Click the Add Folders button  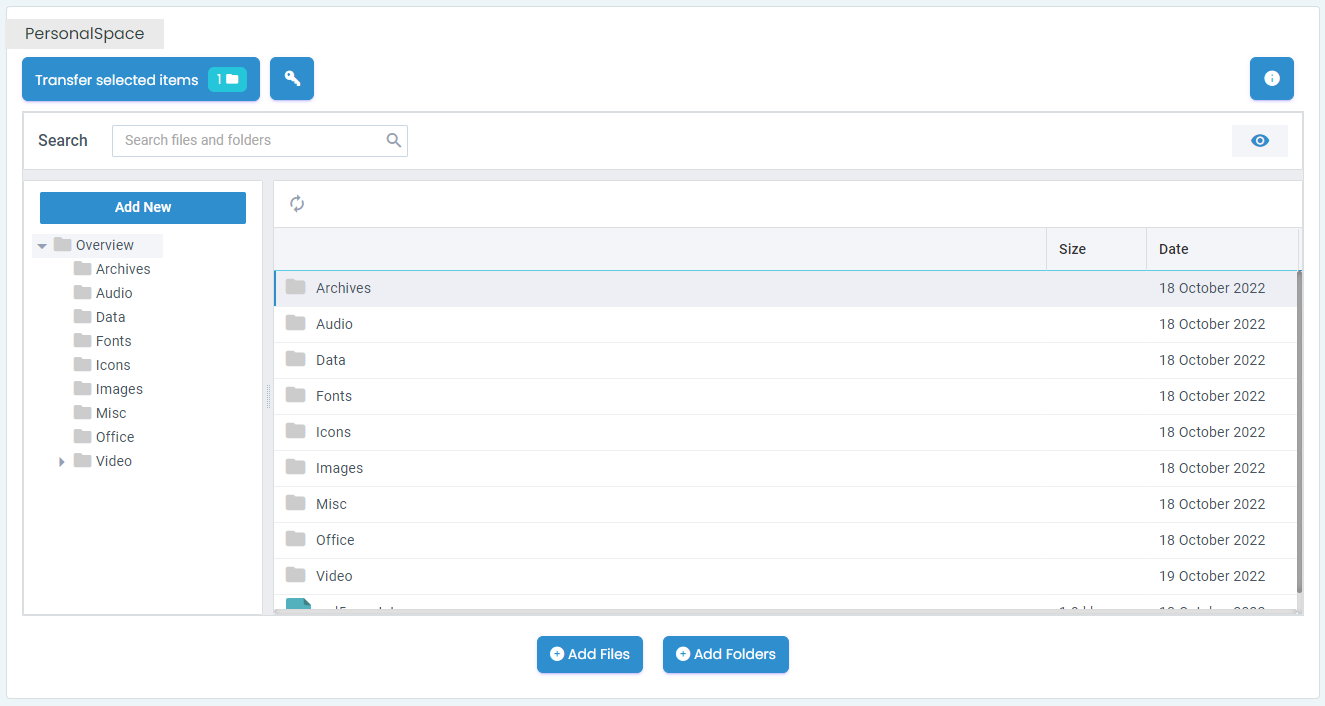coord(725,654)
